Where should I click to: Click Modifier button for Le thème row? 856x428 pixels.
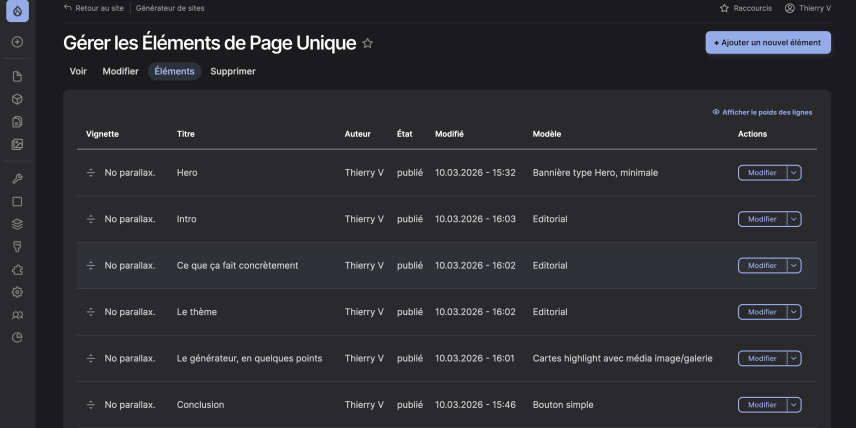[x=762, y=312]
